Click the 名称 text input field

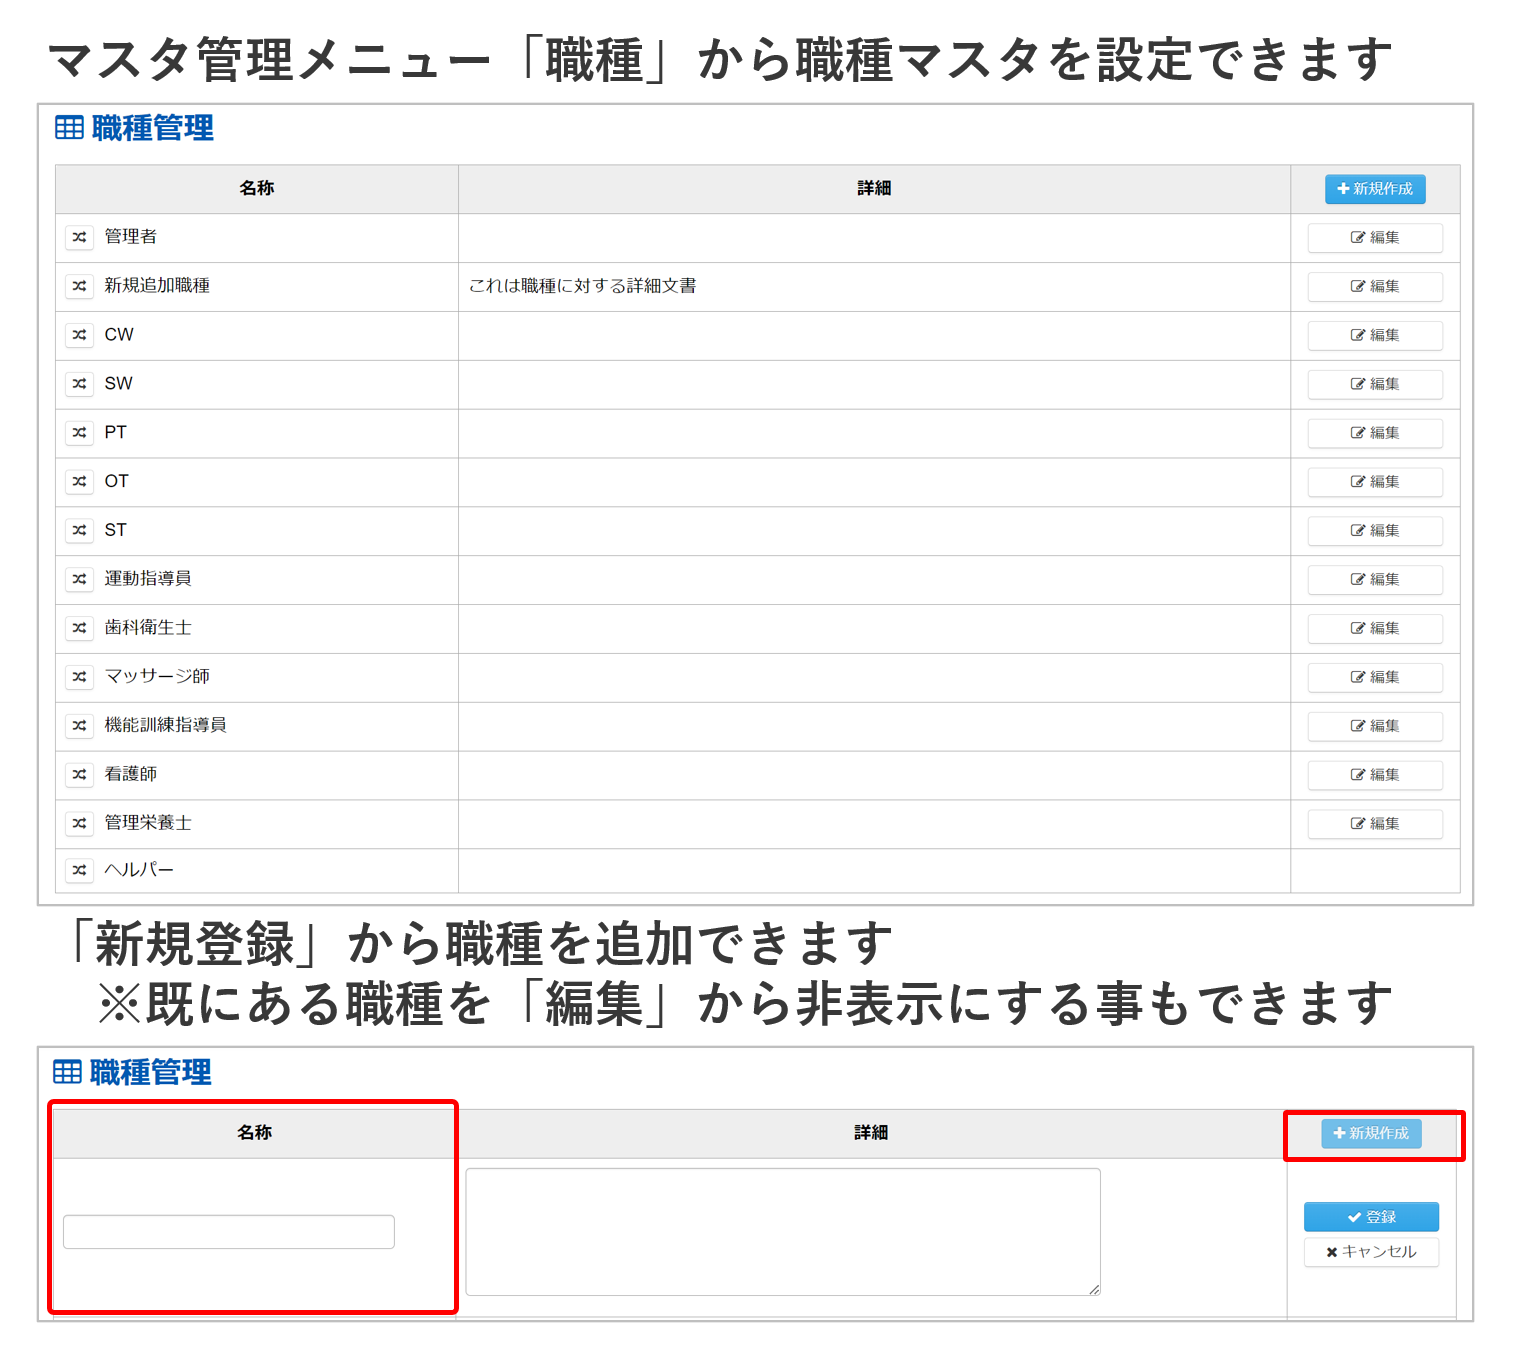pyautogui.click(x=228, y=1232)
